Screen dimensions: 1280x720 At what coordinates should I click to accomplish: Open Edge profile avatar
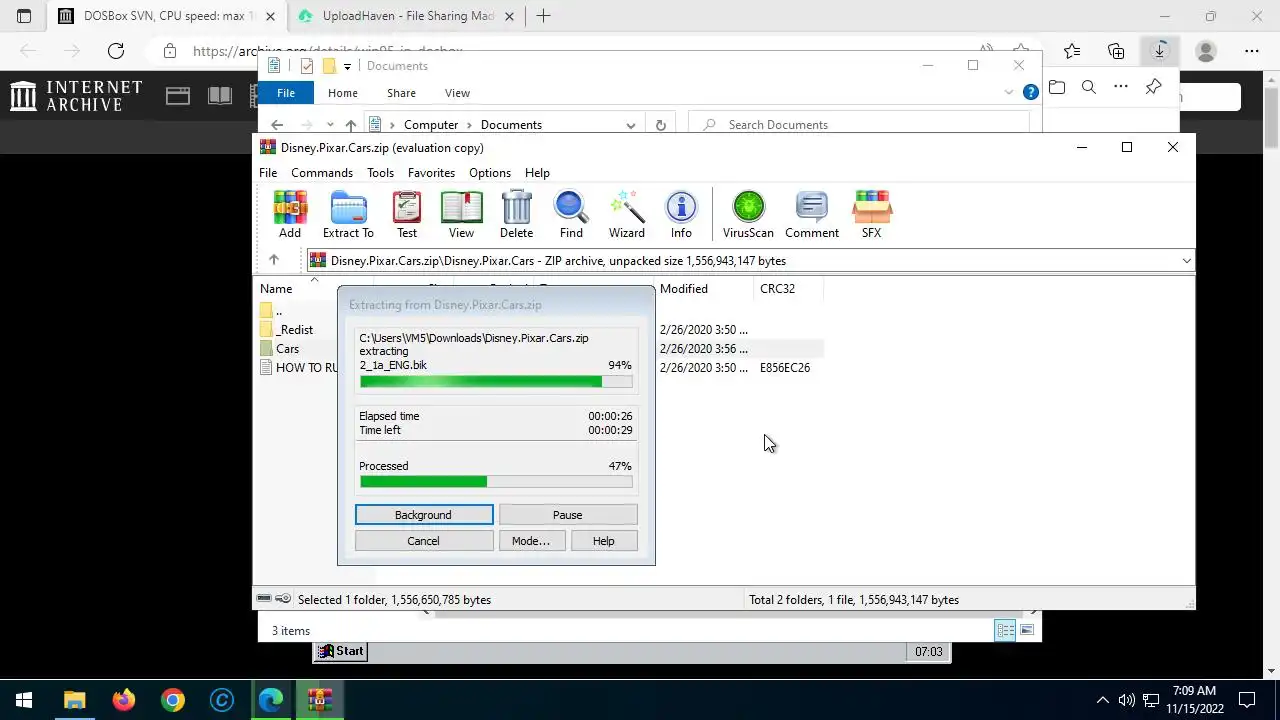tap(1206, 51)
